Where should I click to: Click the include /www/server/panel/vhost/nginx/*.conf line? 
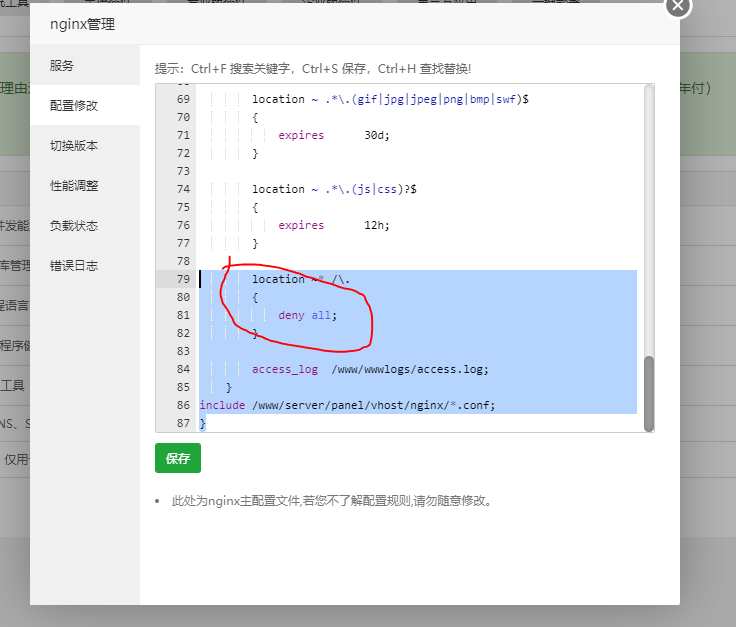click(x=347, y=405)
